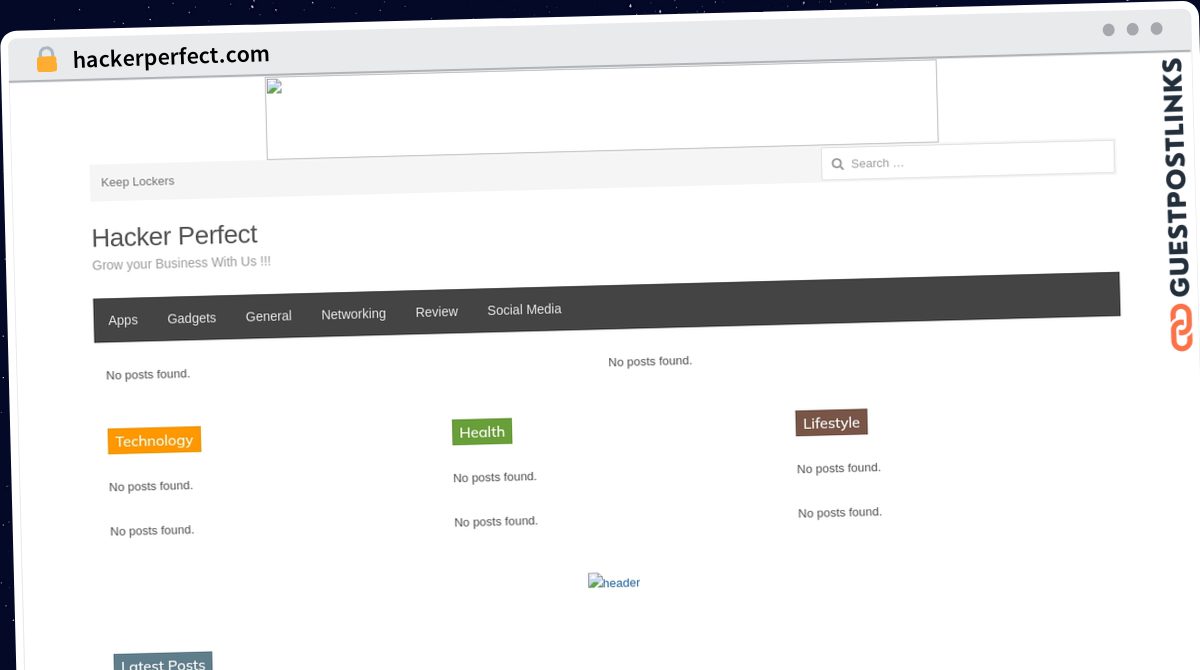
Task: Click the padlock icon beside the URL
Action: pos(47,60)
